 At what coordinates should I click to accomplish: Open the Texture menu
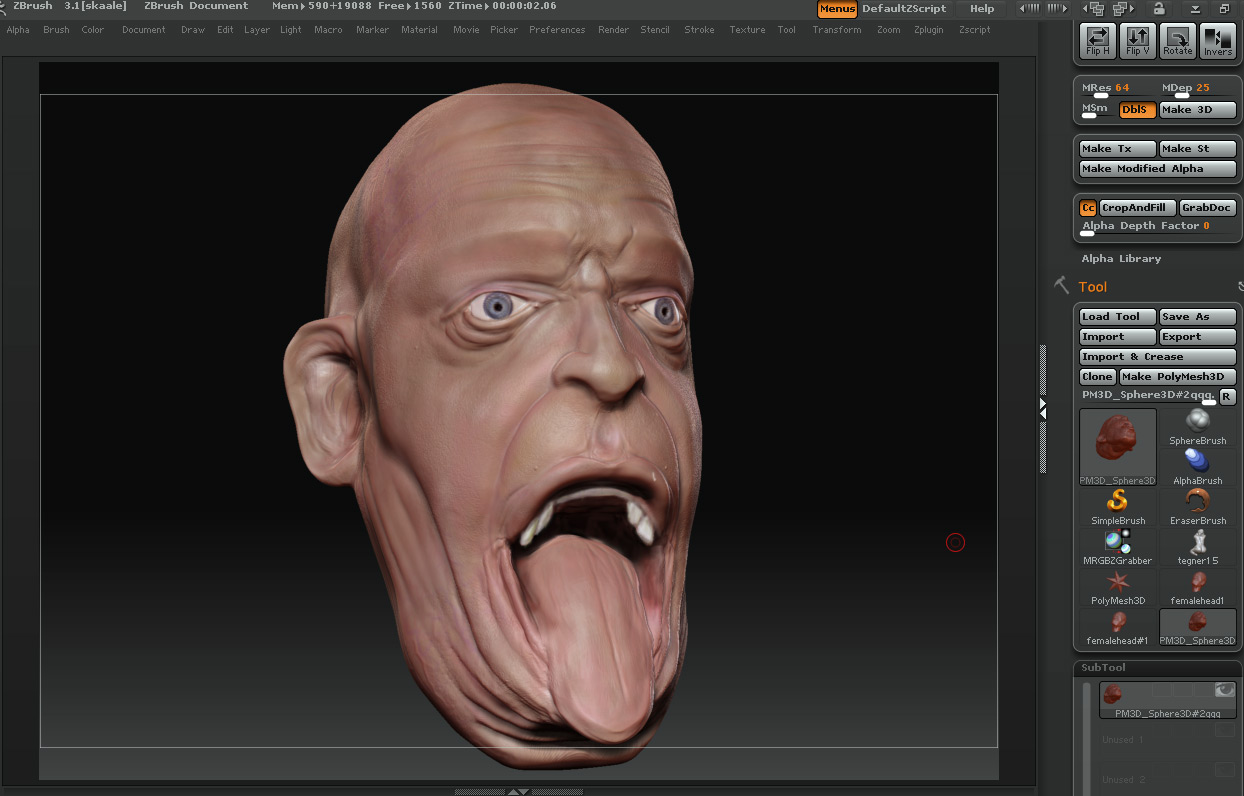tap(747, 30)
